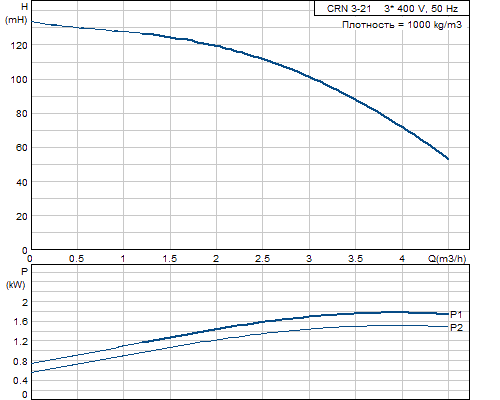Screen dimensions: 500x400
Task: Click the 0.8 tick on power axis
Action: [20, 362]
